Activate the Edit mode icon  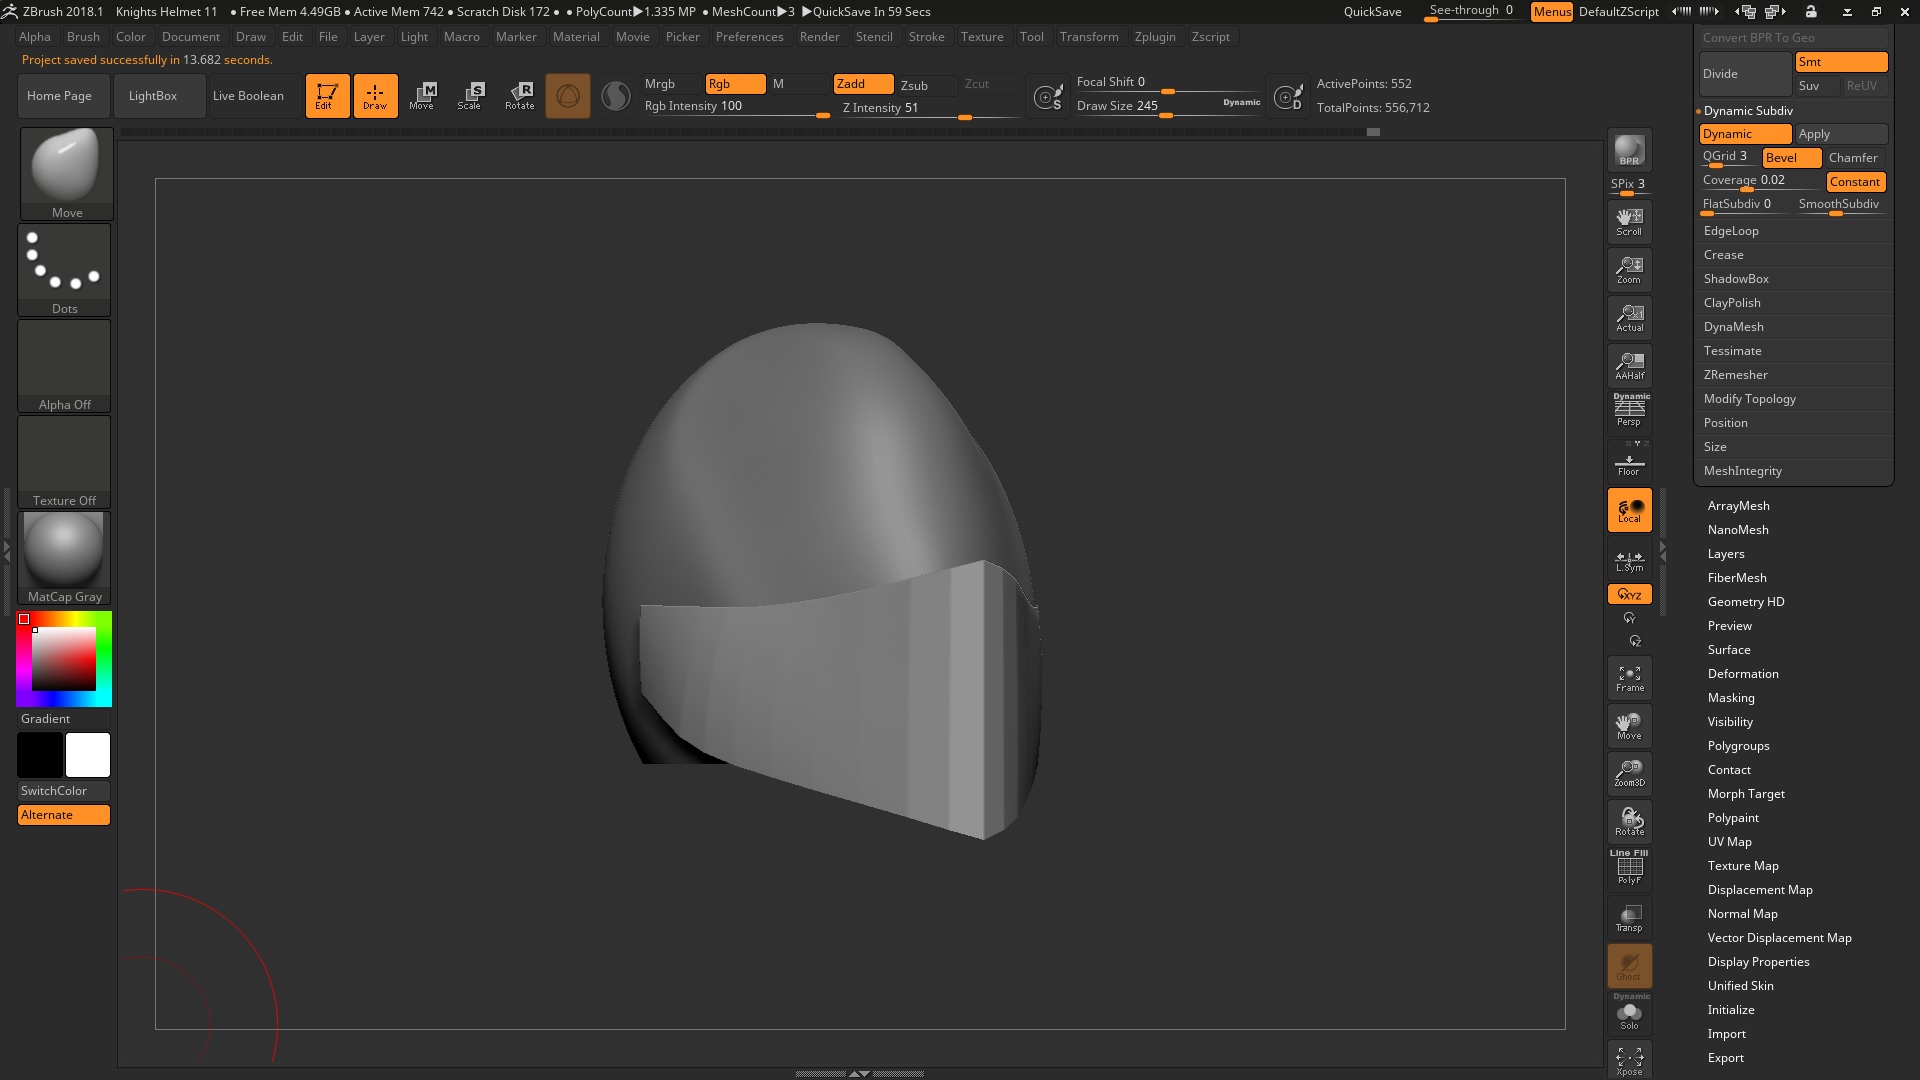tap(327, 96)
